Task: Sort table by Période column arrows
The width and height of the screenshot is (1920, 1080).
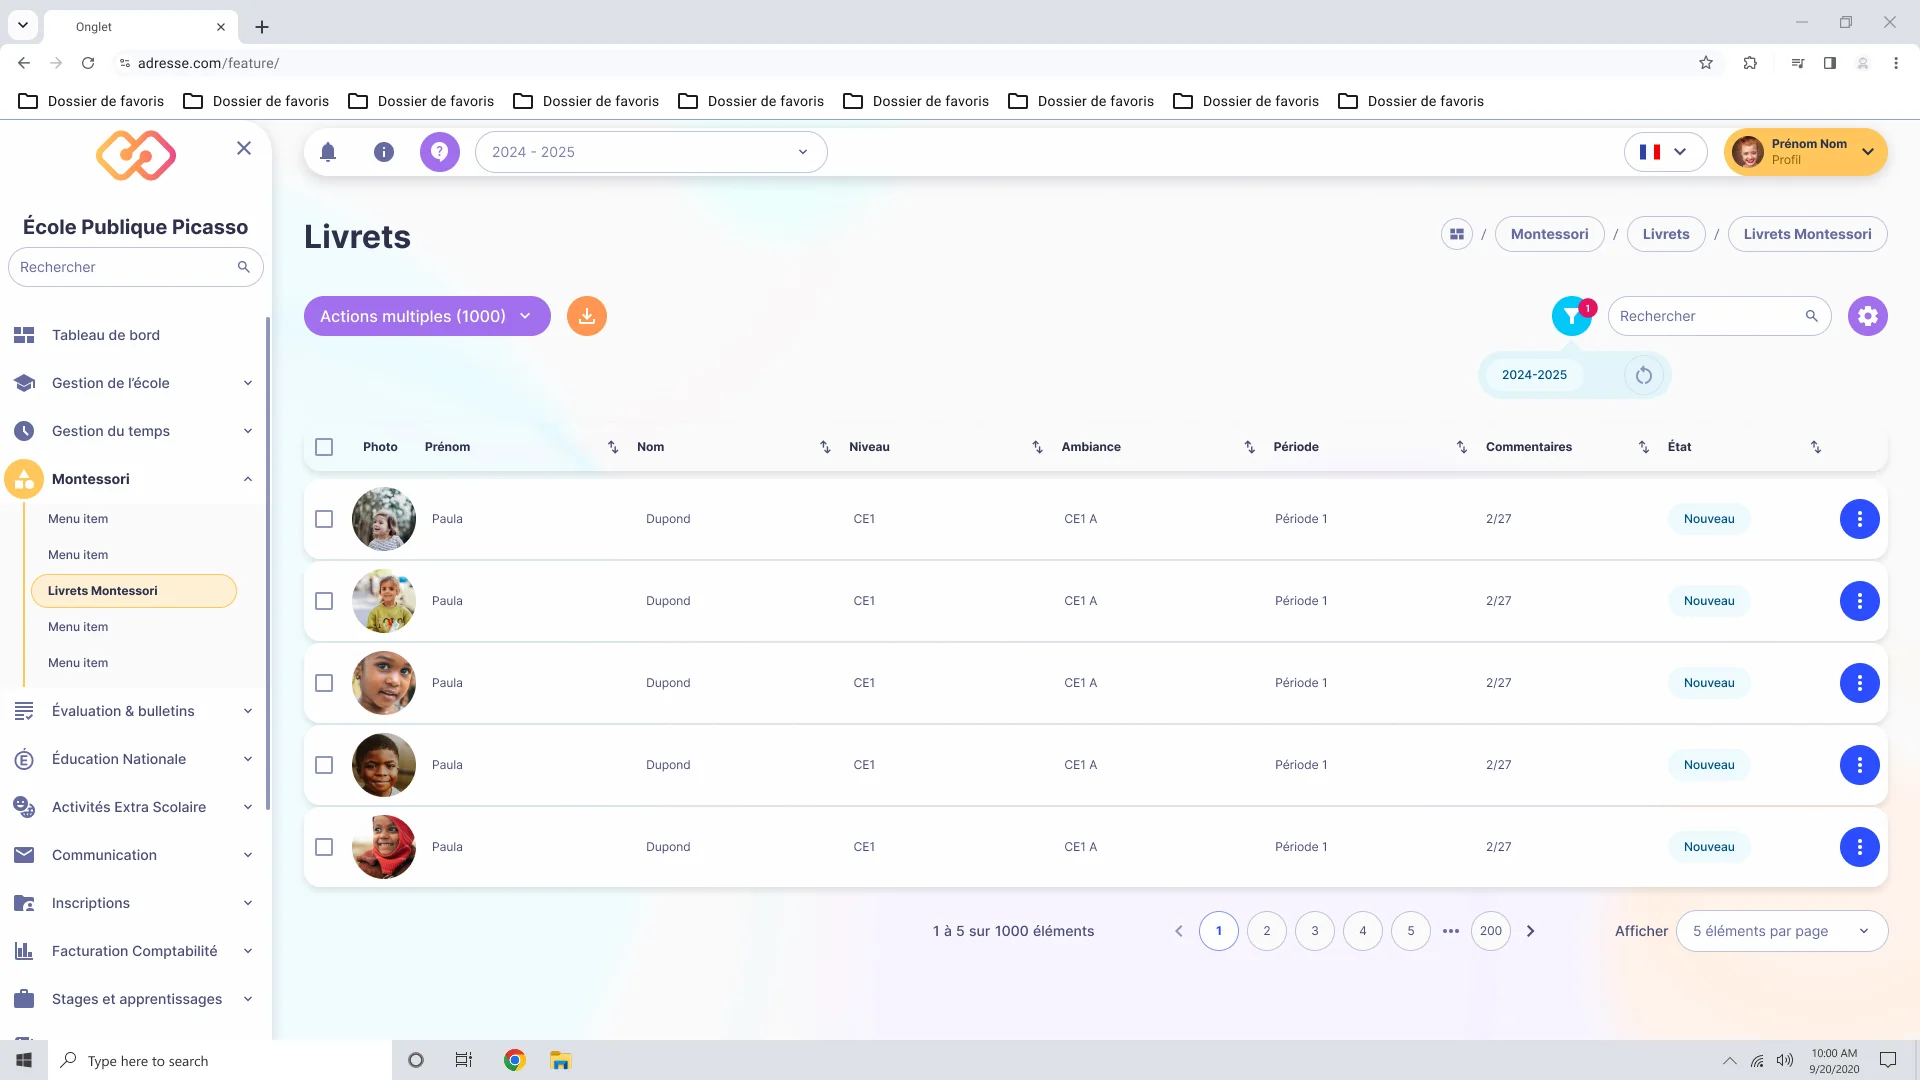Action: [1462, 447]
